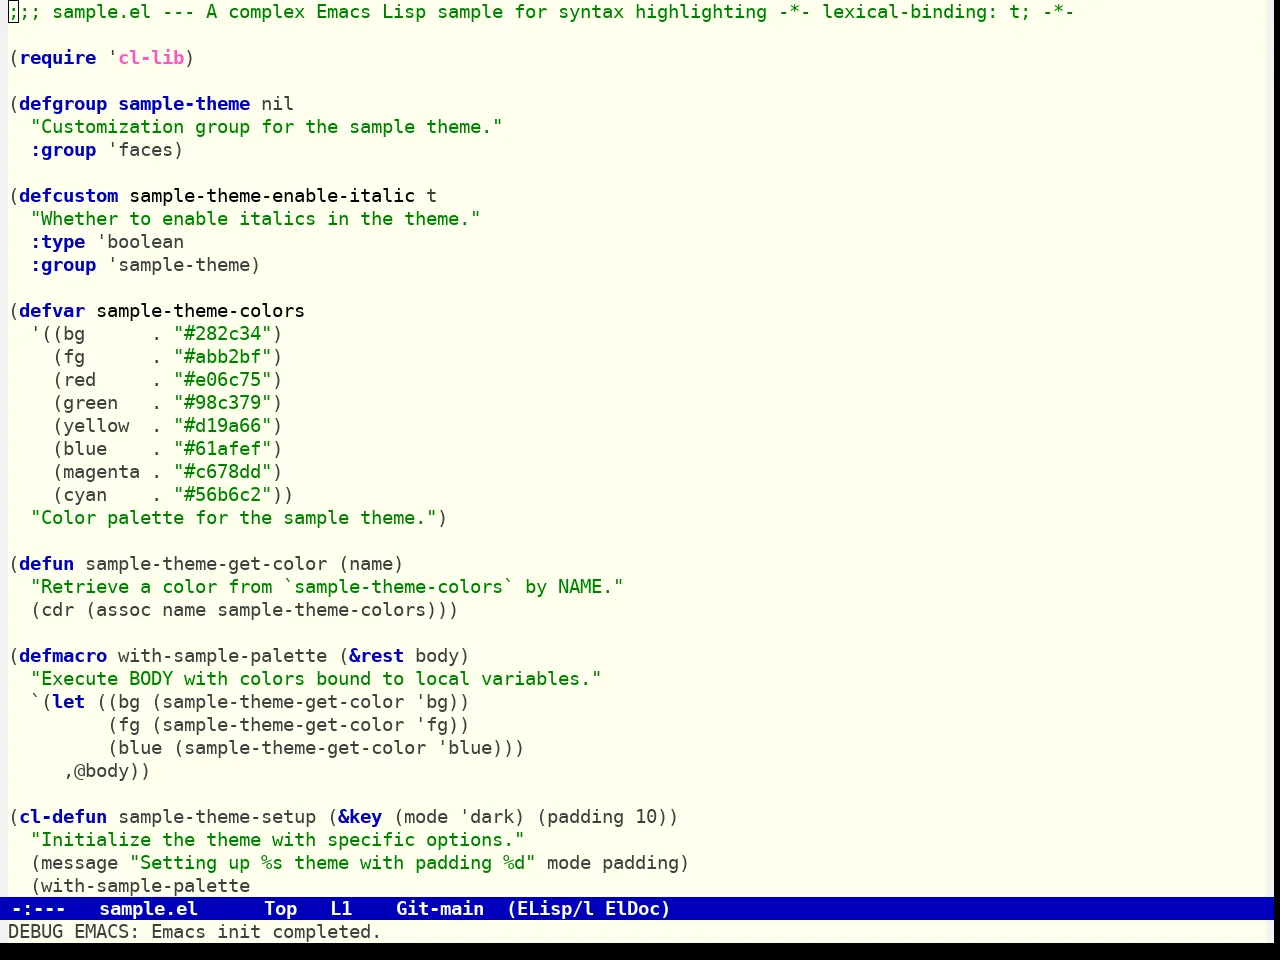Click the 'cl-defun' keyword

click(x=63, y=817)
